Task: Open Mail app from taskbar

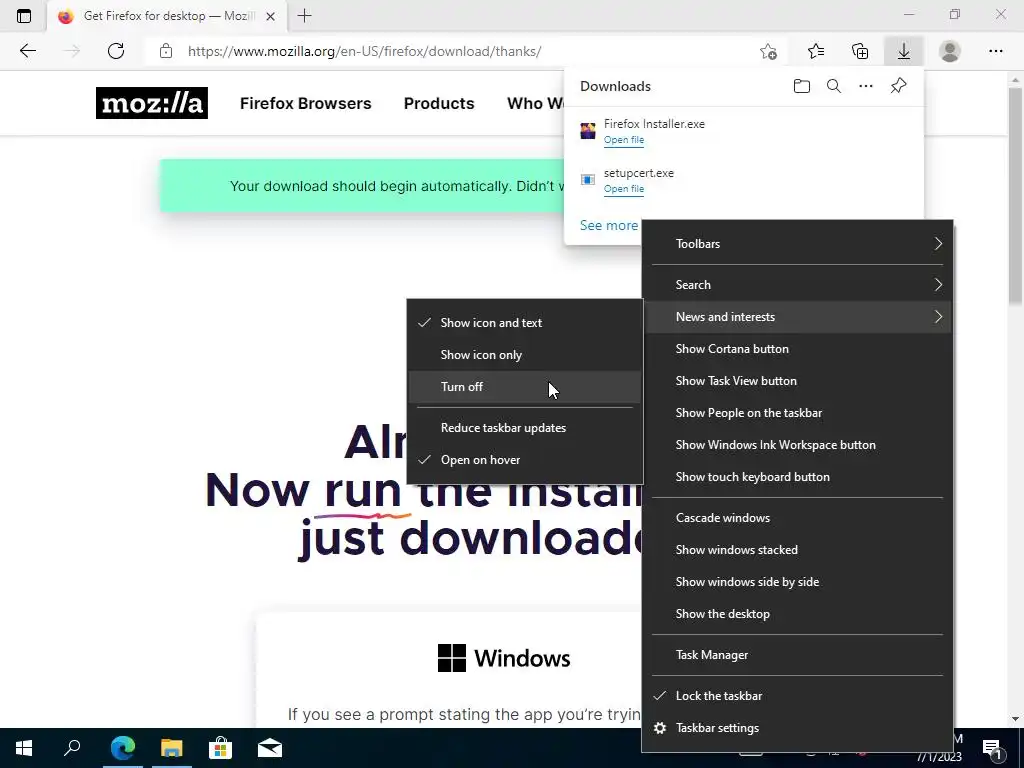Action: [270, 748]
